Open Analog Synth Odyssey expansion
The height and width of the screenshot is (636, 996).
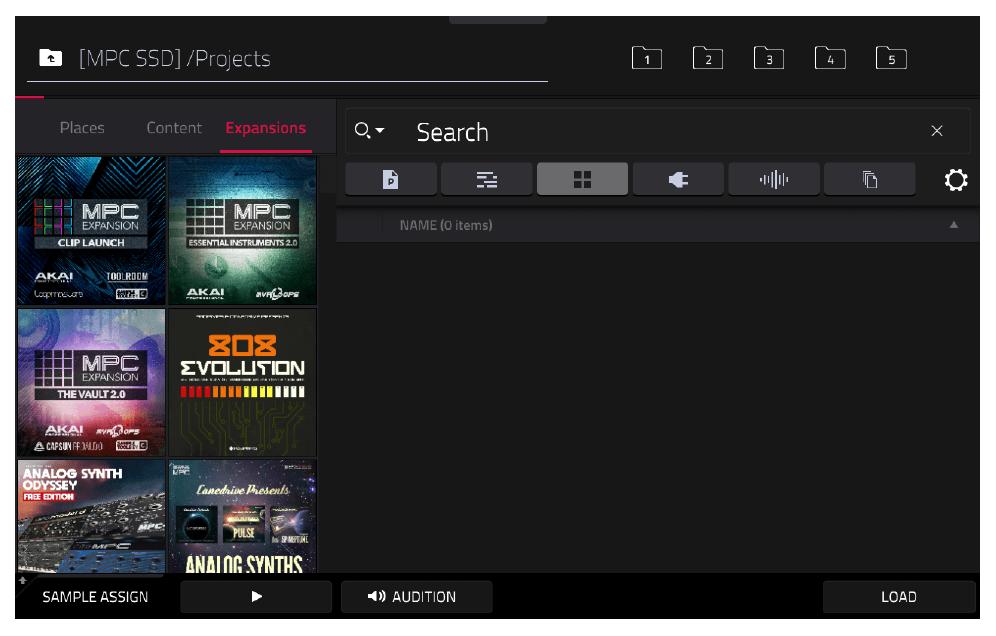point(91,517)
